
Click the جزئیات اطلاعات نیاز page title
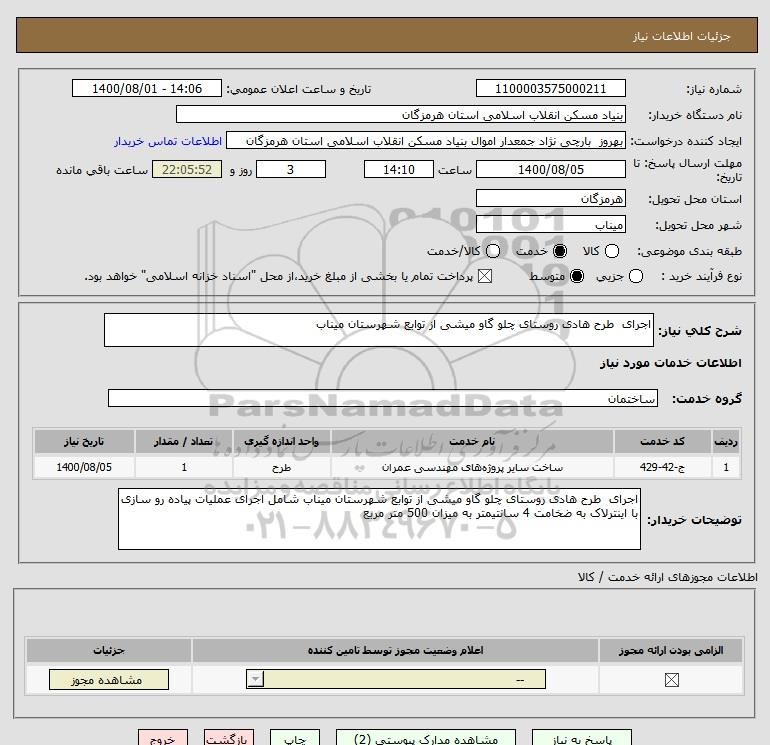point(682,36)
